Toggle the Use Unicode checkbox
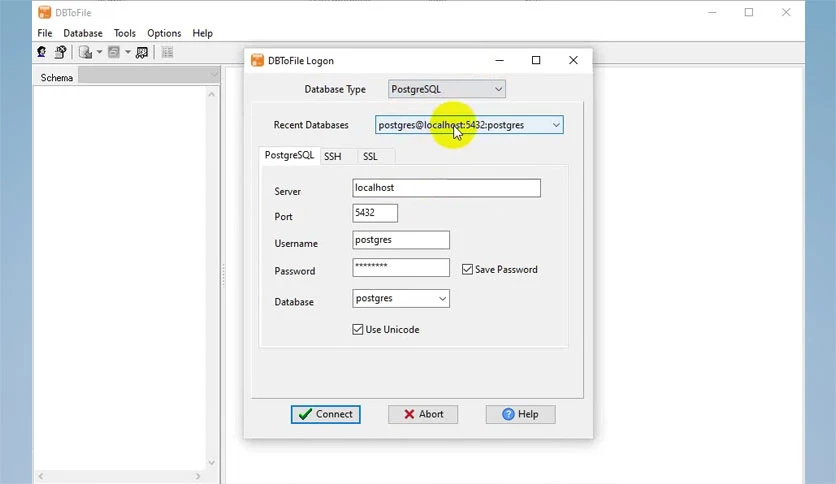 (357, 329)
